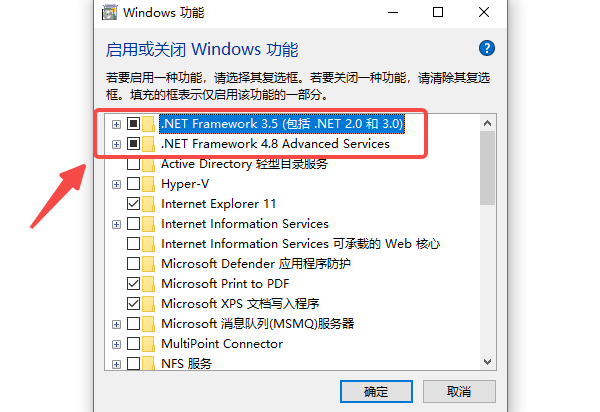Viewport: 600px width, 412px height.
Task: Click the blue help question mark icon
Action: [x=487, y=49]
